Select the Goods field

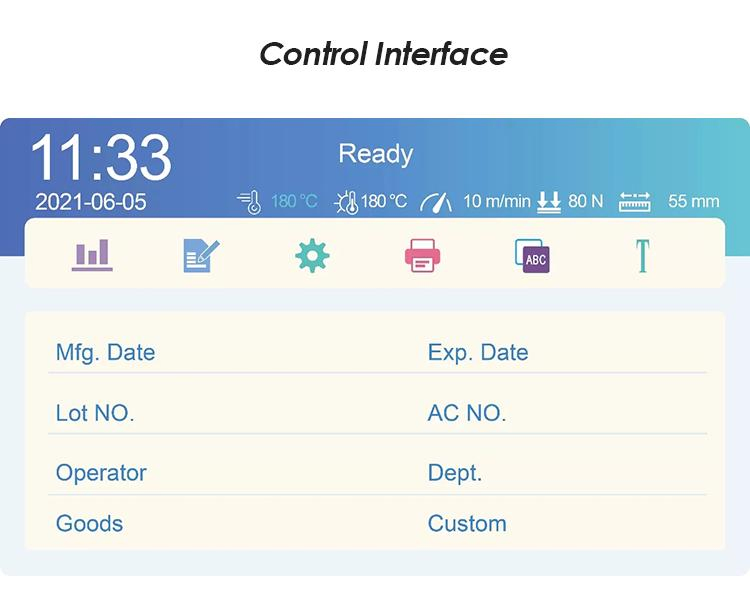(x=89, y=523)
